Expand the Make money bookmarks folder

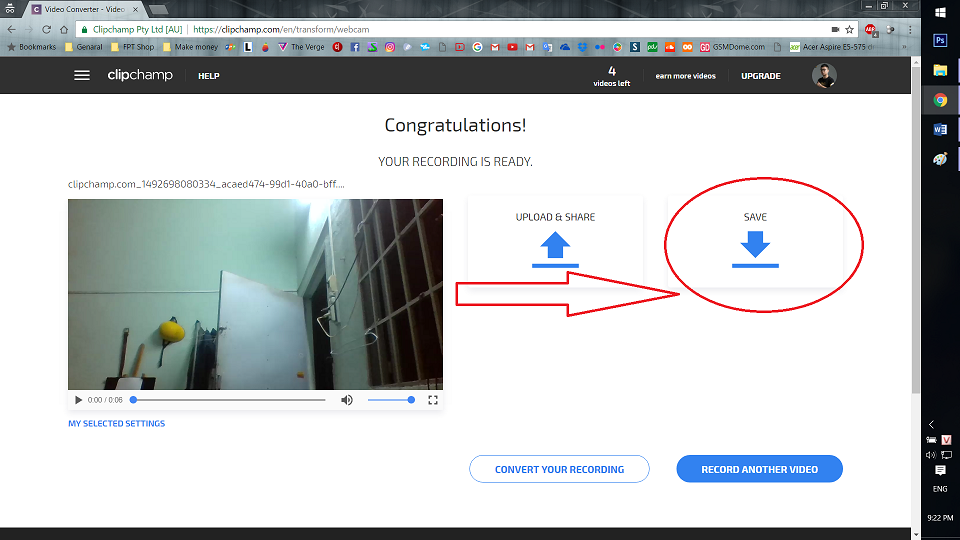(x=190, y=47)
